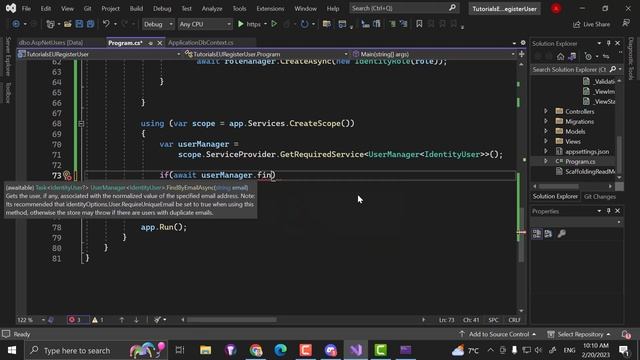Open the Build menu
This screenshot has width=640, height=360.
pos(136,8)
